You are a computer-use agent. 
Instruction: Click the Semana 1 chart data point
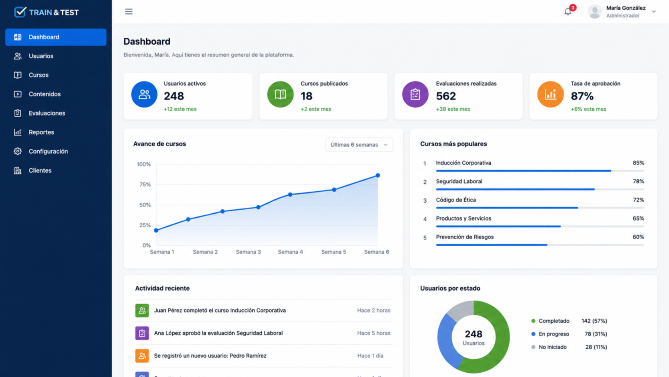(156, 230)
